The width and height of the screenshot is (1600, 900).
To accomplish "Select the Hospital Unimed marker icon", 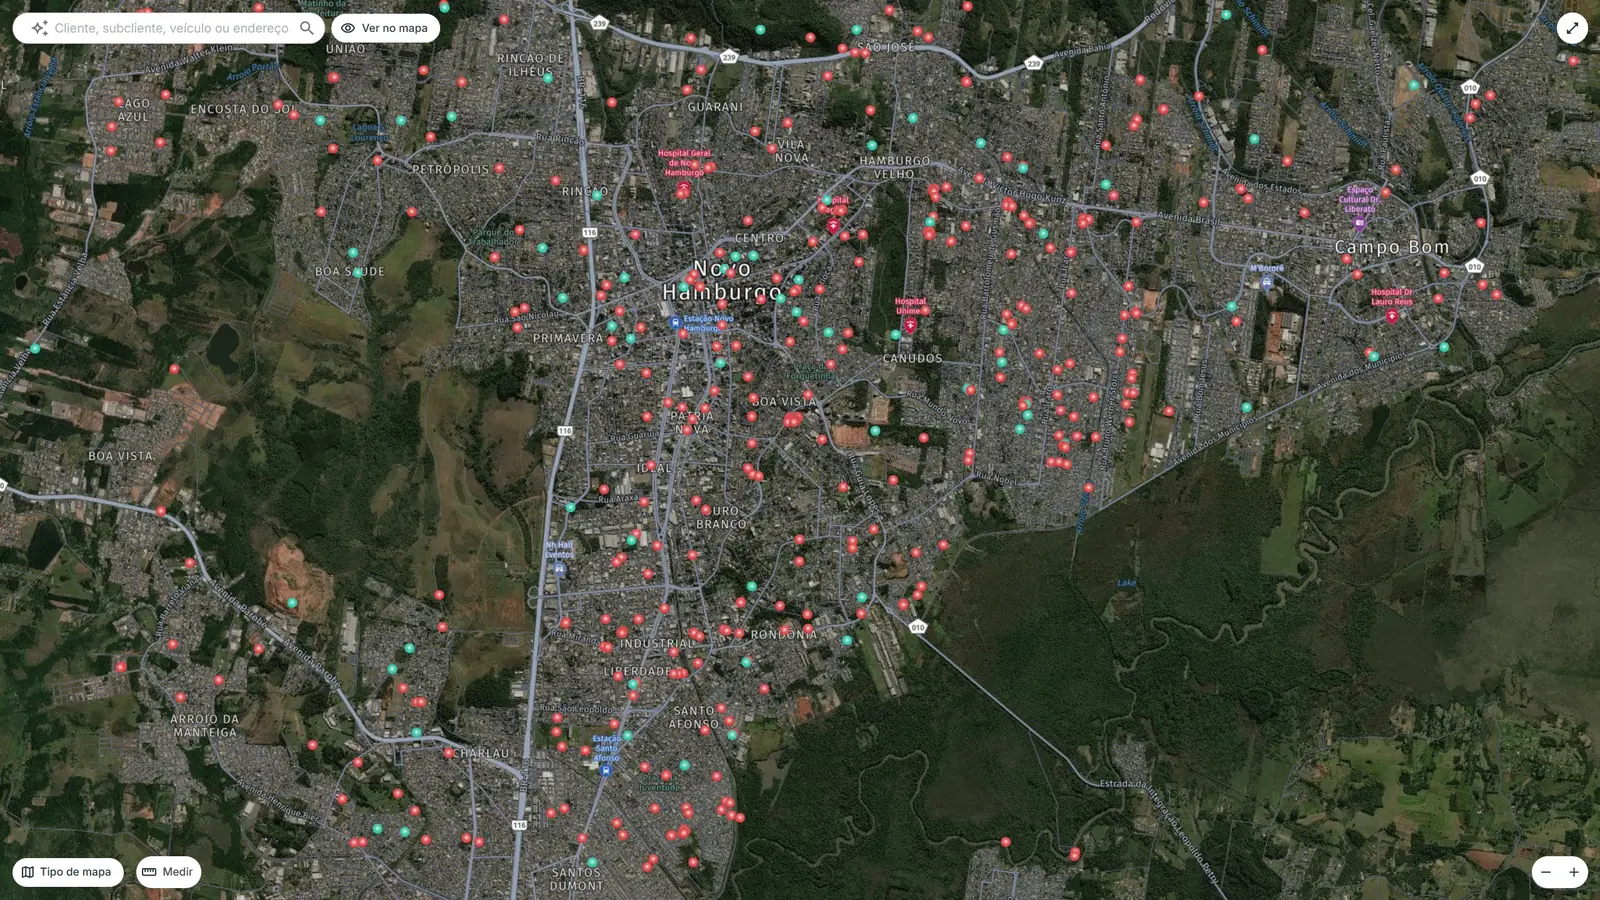I will (910, 326).
